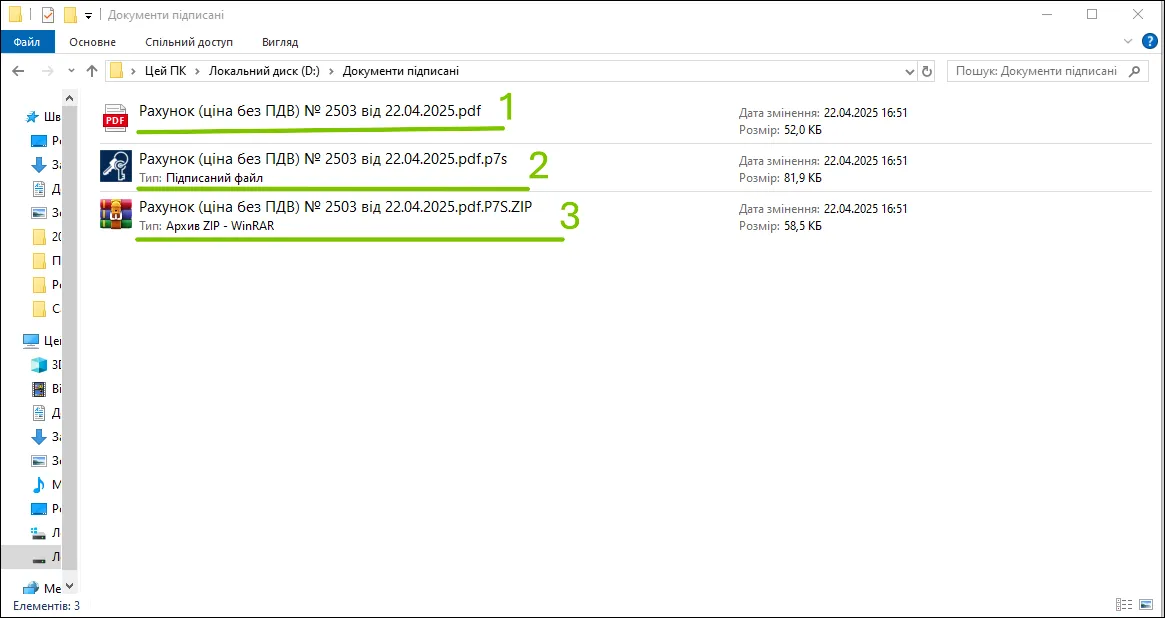Go up one level with the up arrow
The width and height of the screenshot is (1165, 618).
click(92, 71)
